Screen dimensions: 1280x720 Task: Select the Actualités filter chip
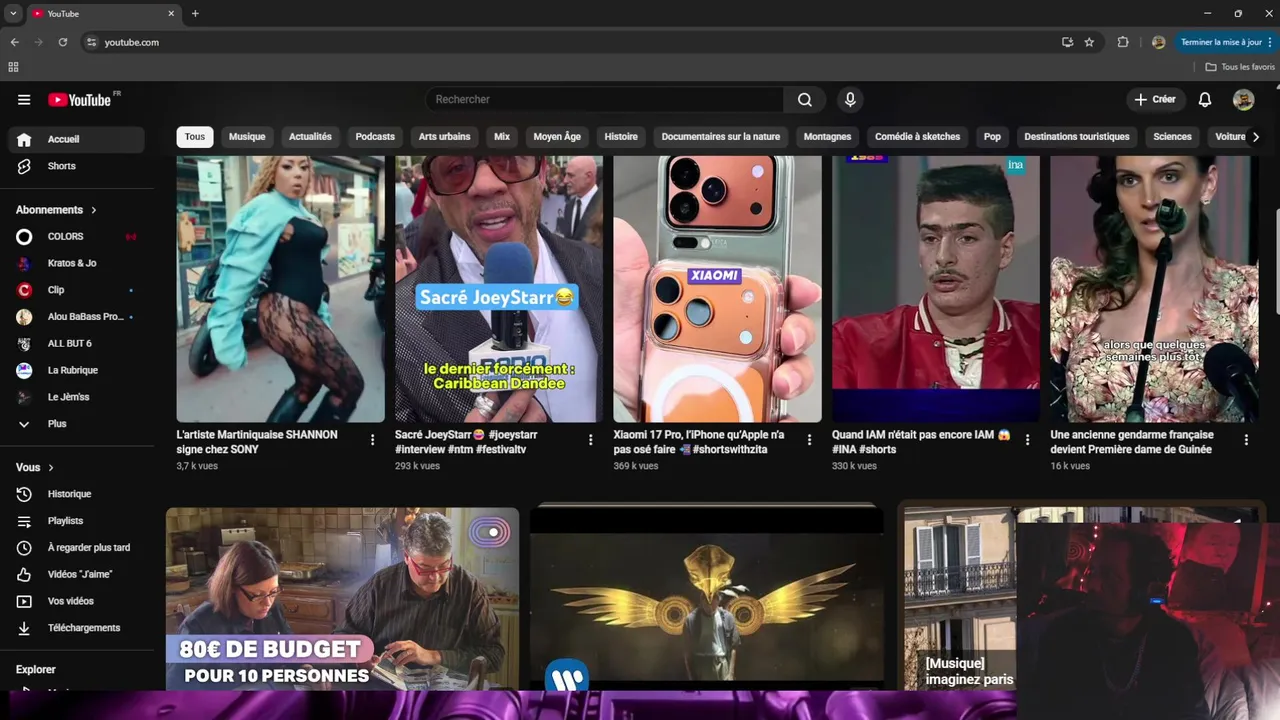[310, 137]
